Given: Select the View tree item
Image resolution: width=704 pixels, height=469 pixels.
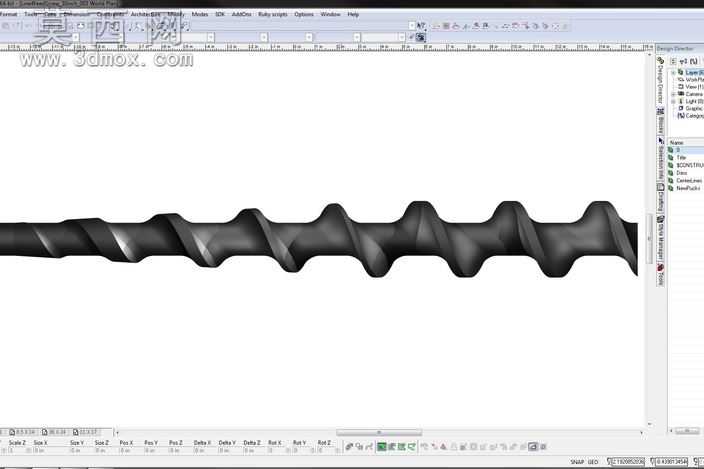Looking at the screenshot, I should coord(691,87).
